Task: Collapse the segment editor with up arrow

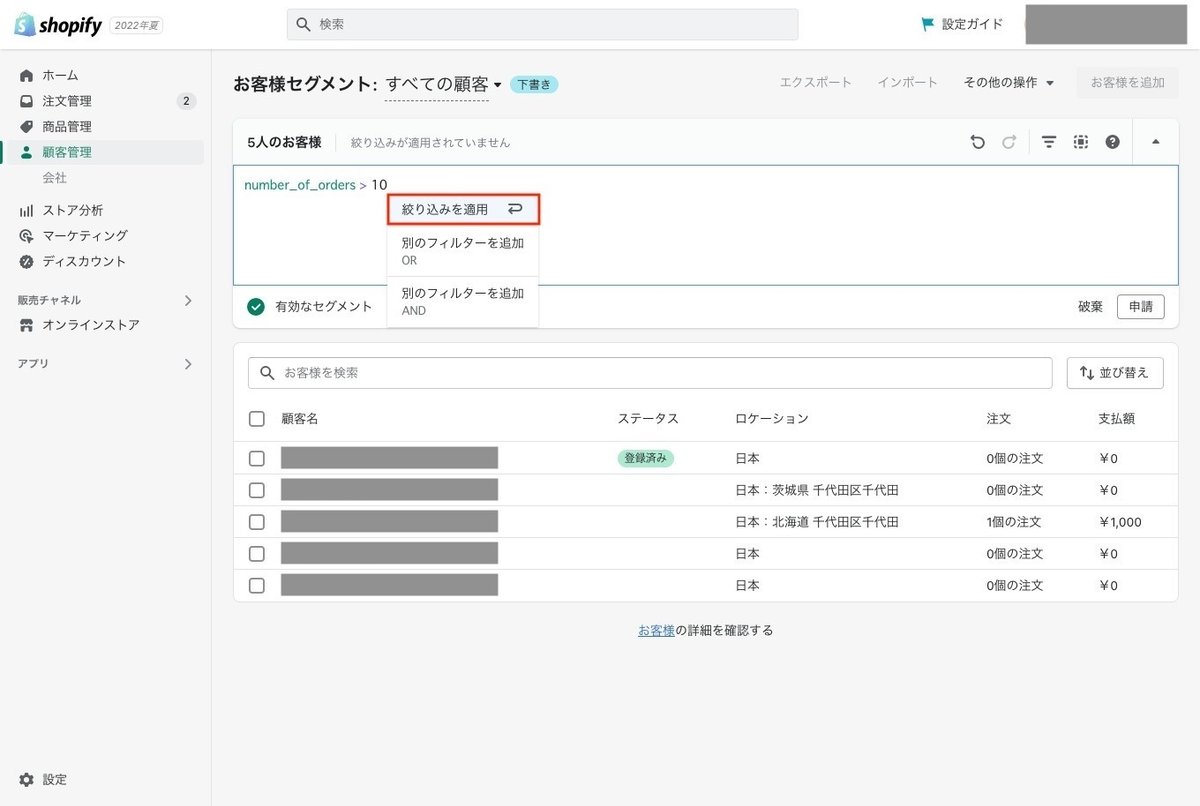Action: 1156,142
